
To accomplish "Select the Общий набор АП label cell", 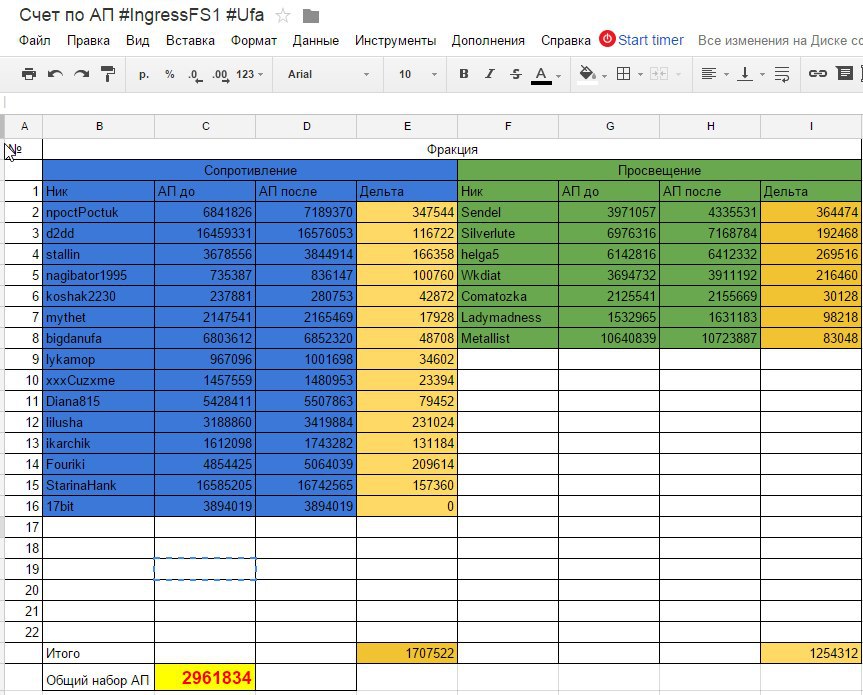I will pos(99,677).
